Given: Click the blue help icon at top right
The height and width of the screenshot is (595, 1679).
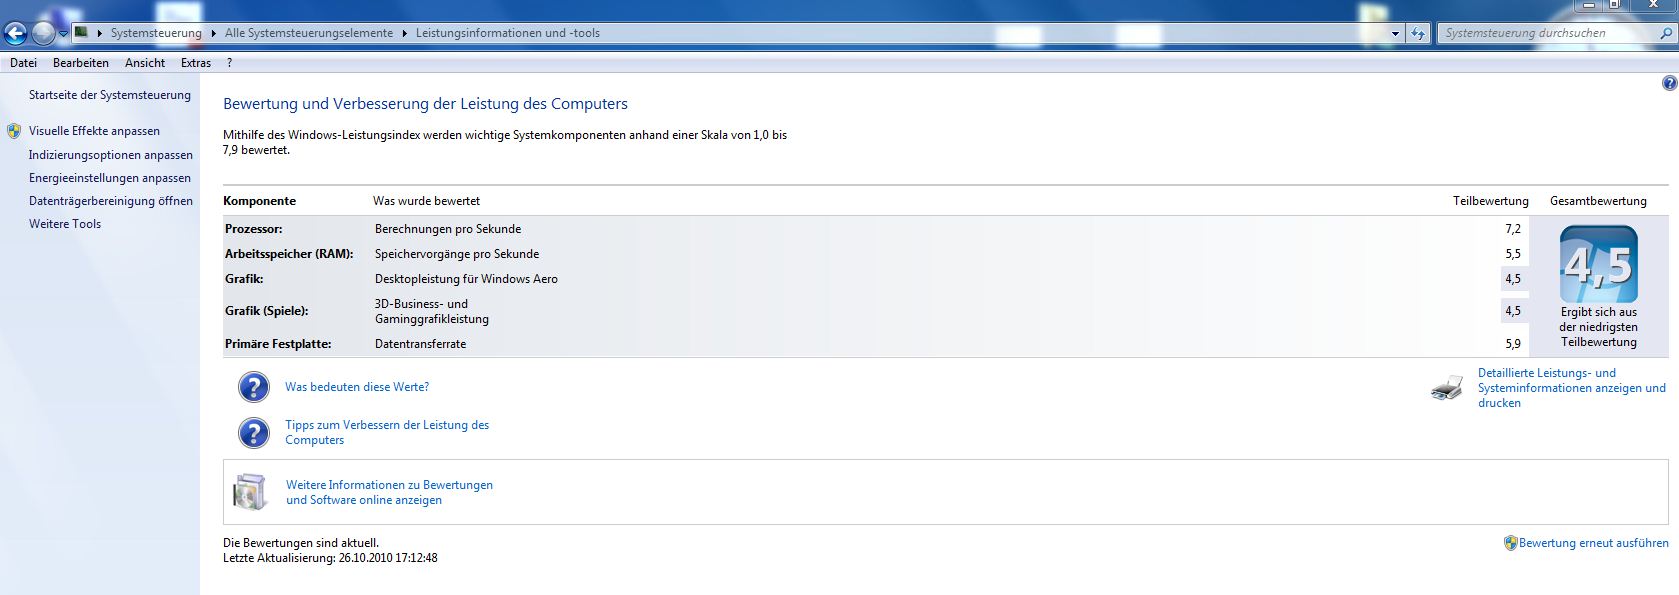Looking at the screenshot, I should (1669, 84).
